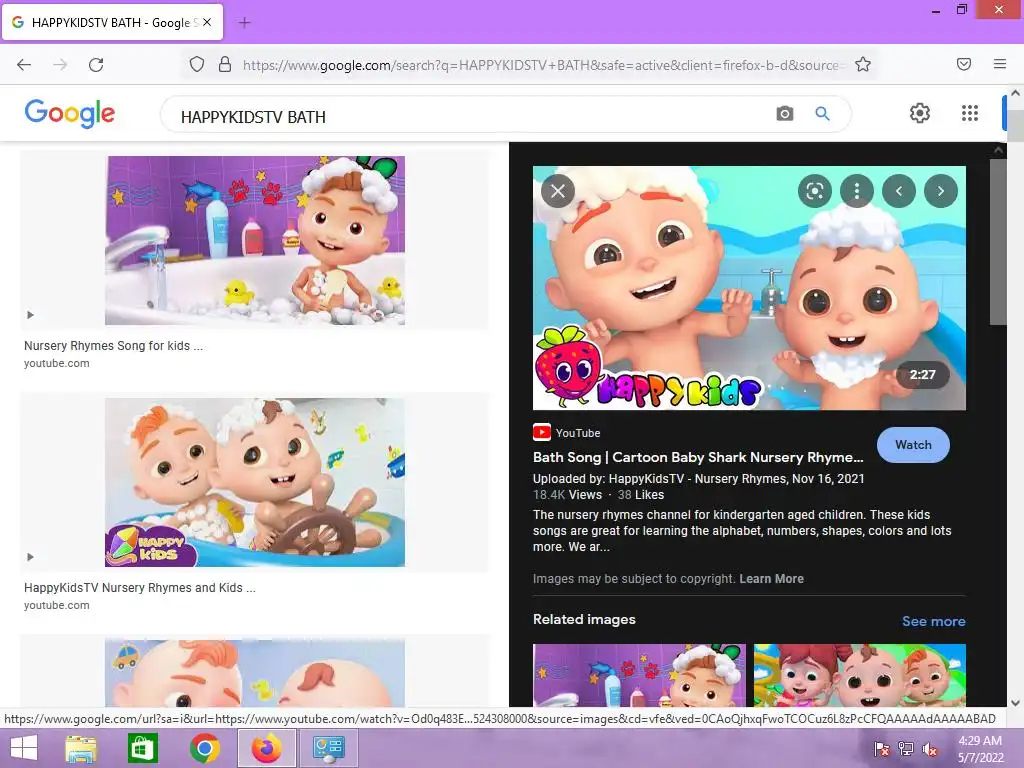Click the Action Center flag tray icon
Viewport: 1024px width, 768px height.
[x=882, y=749]
